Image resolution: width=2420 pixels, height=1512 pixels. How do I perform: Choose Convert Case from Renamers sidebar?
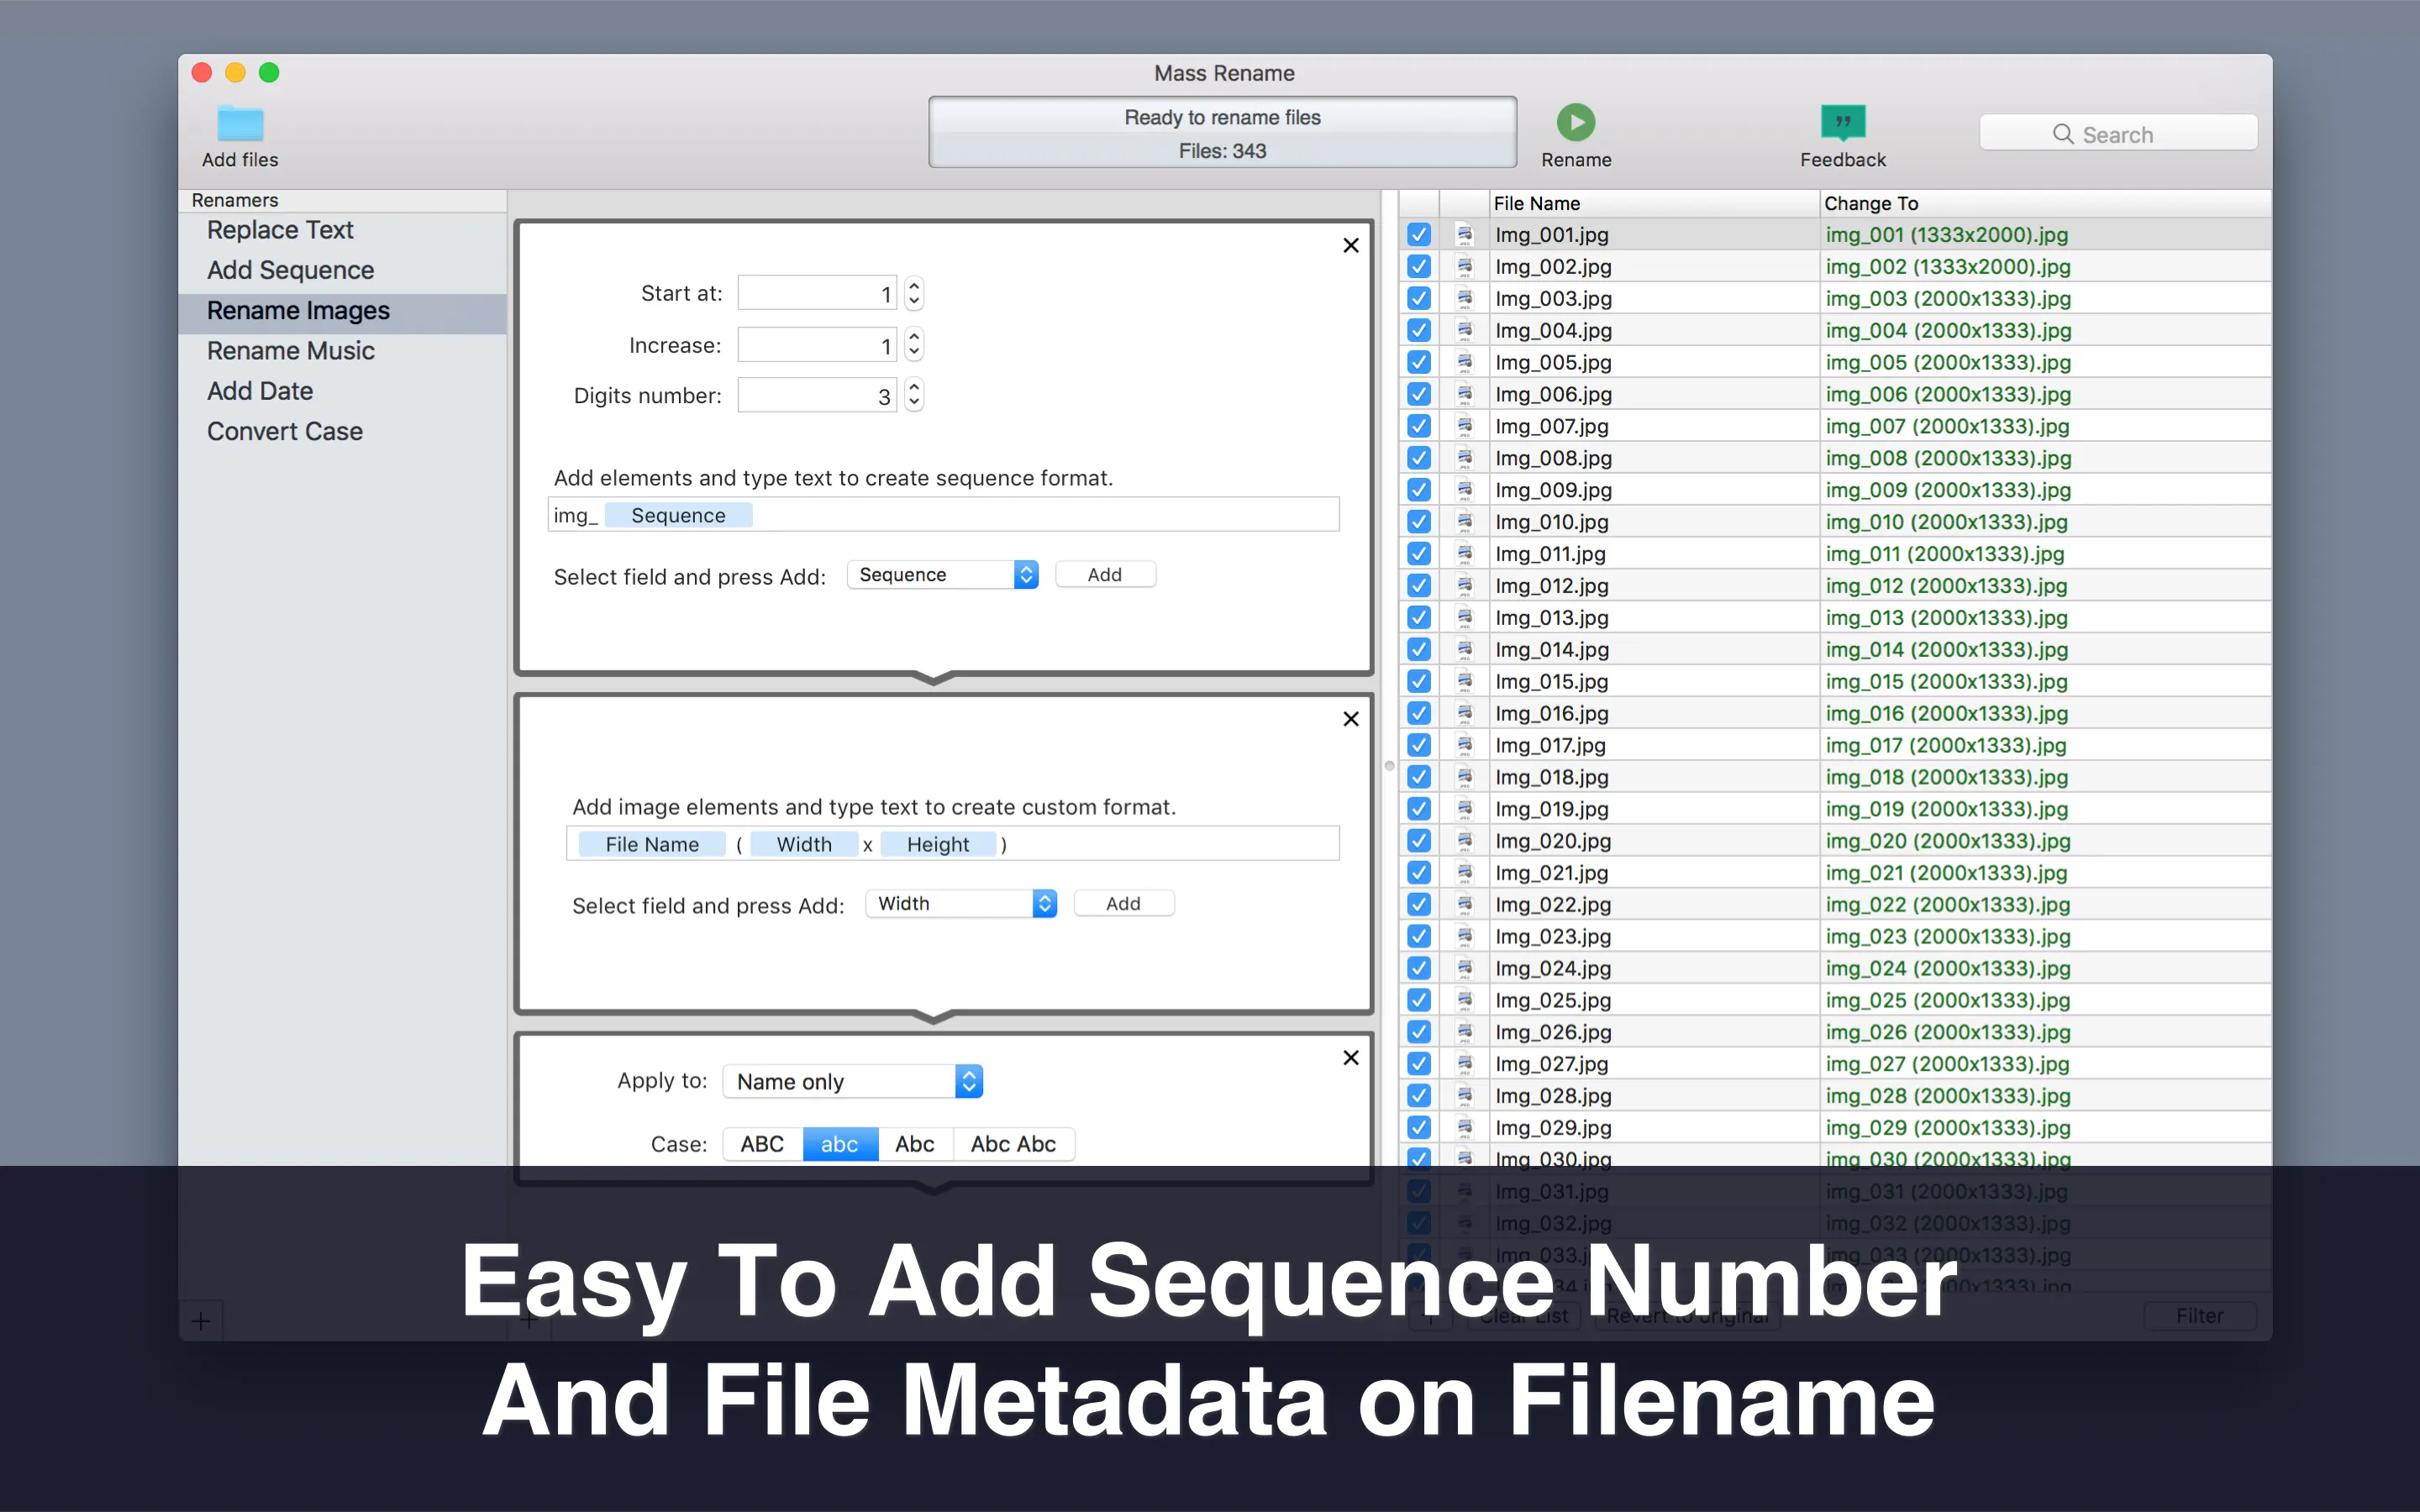pos(284,432)
